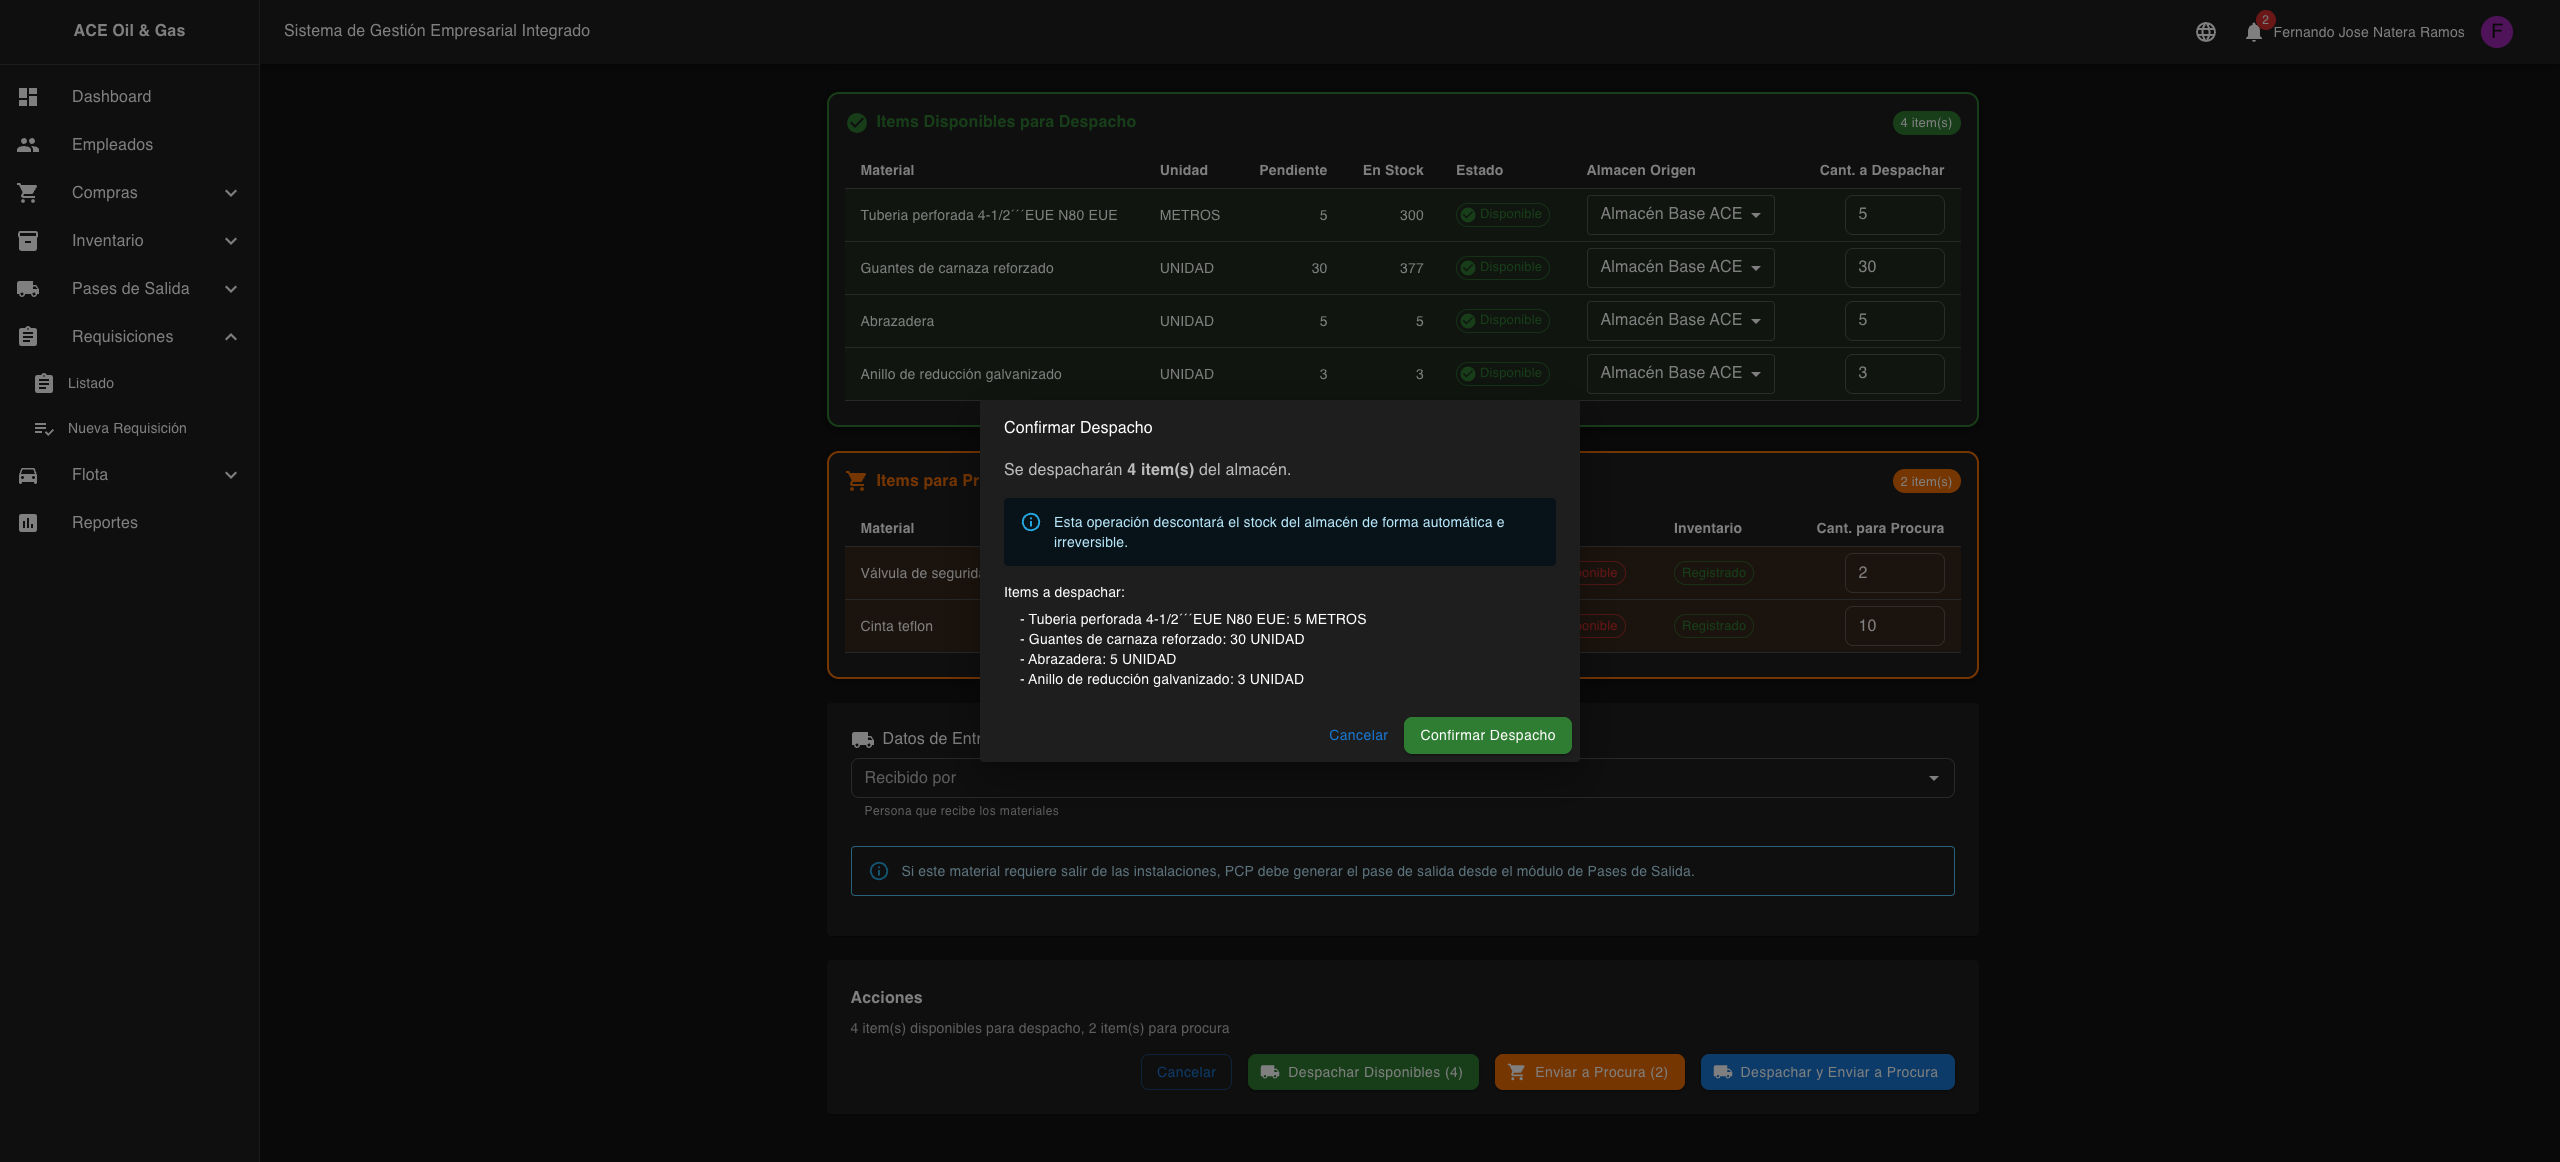Click the Reportes chart icon
The height and width of the screenshot is (1162, 2560).
coord(28,523)
